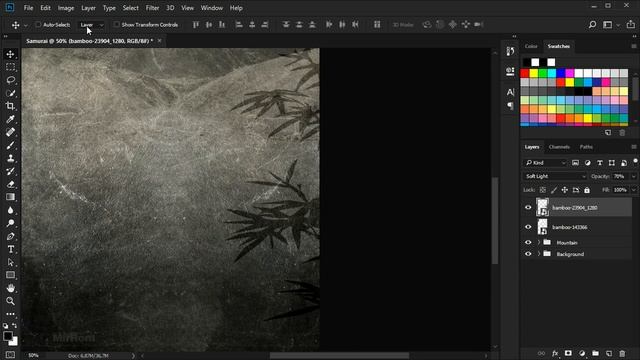Add a layer style with fx button
Image resolution: width=640 pixels, height=360 pixels.
click(x=555, y=353)
